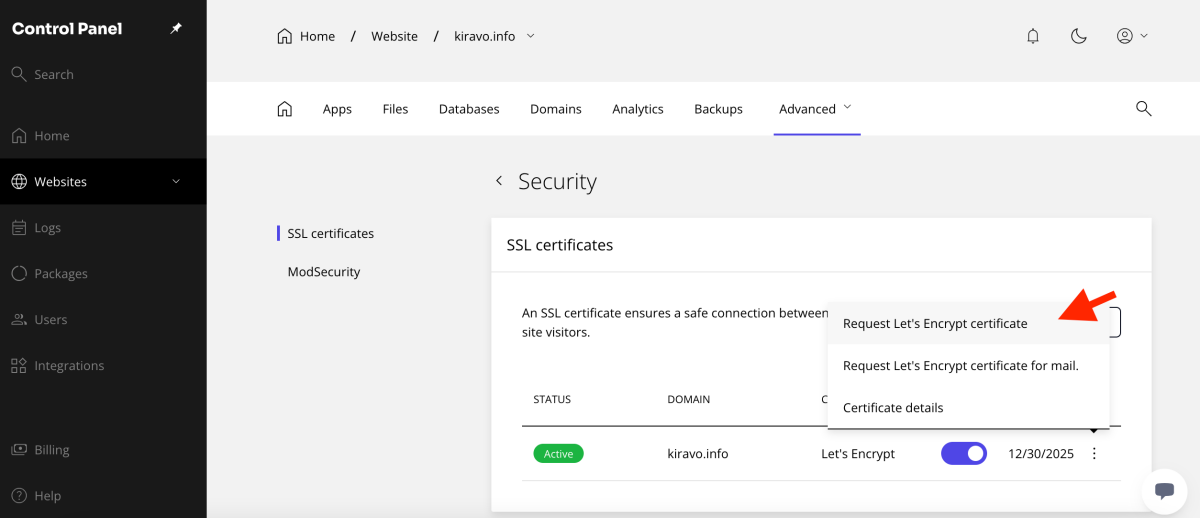Image resolution: width=1200 pixels, height=518 pixels.
Task: Click the magnifier icon in the tab bar
Action: click(1144, 109)
